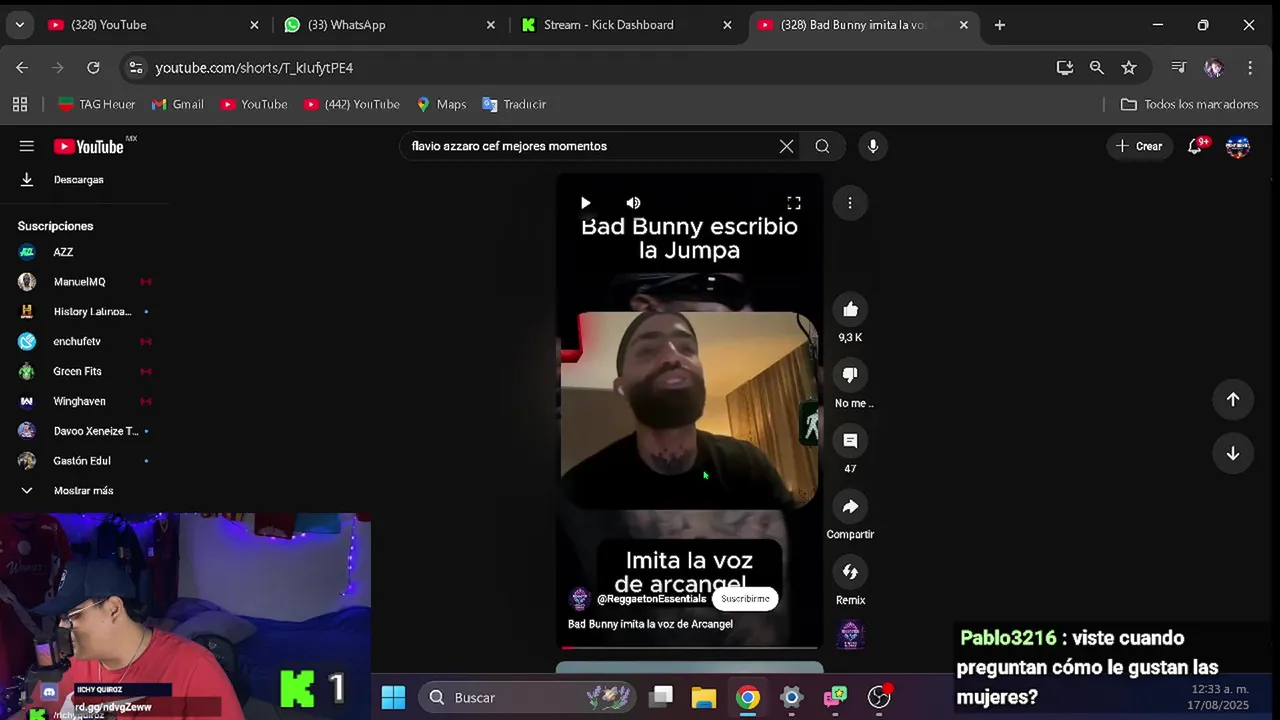The height and width of the screenshot is (720, 1280).
Task: Open (442) YouTube bookmark
Action: tap(351, 104)
